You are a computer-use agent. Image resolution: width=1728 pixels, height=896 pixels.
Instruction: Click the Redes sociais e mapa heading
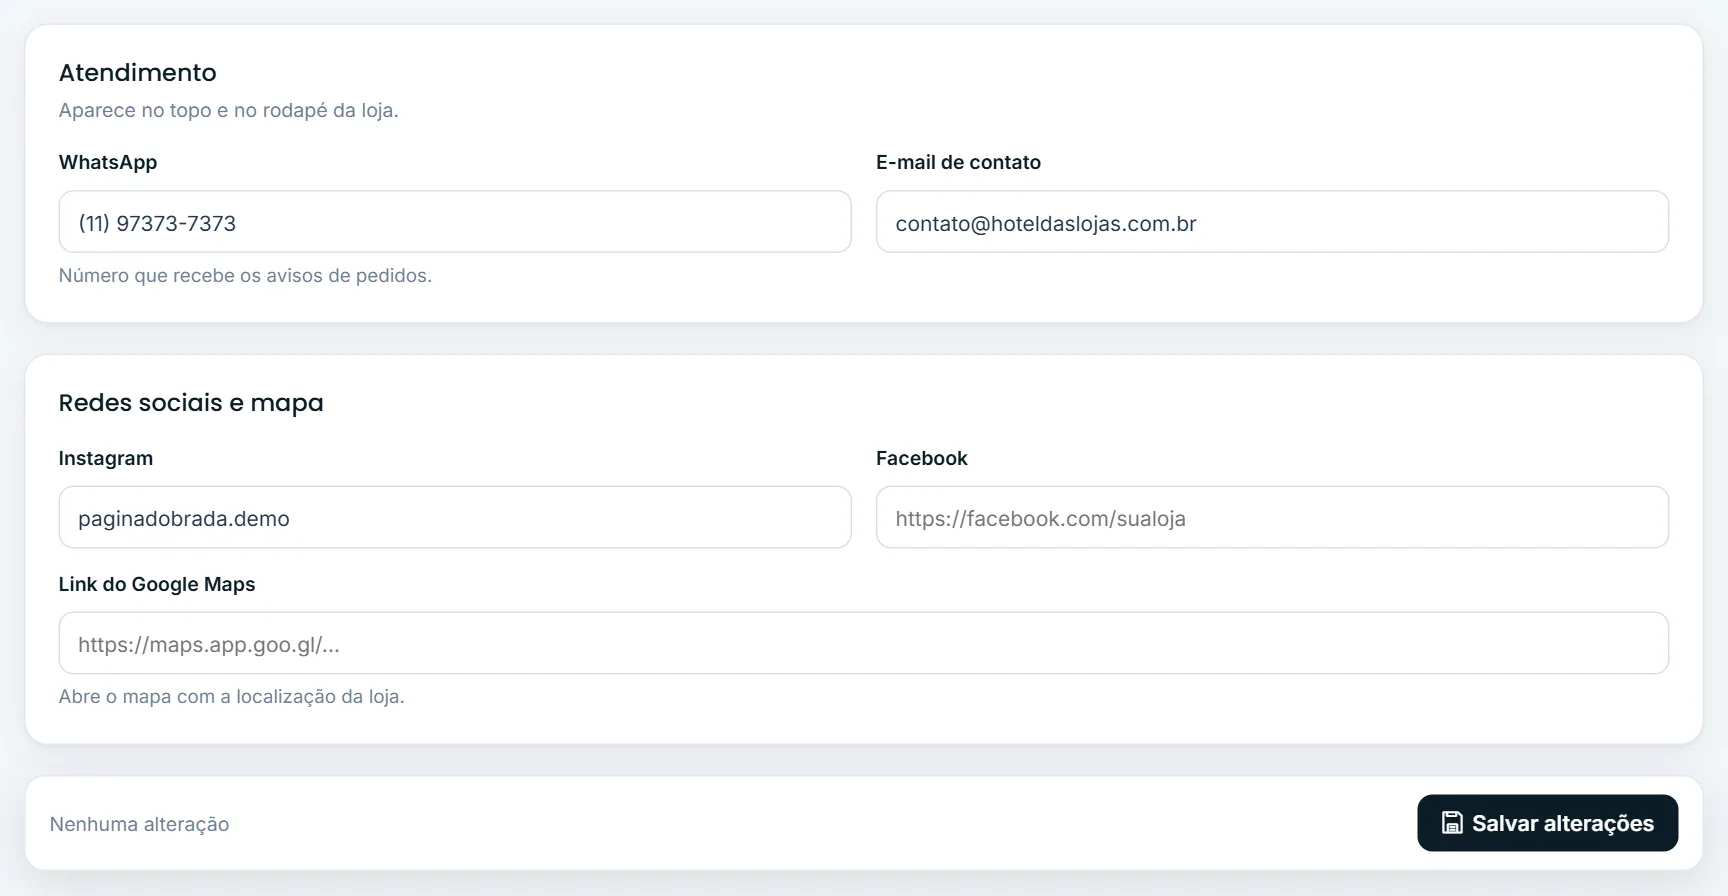191,403
